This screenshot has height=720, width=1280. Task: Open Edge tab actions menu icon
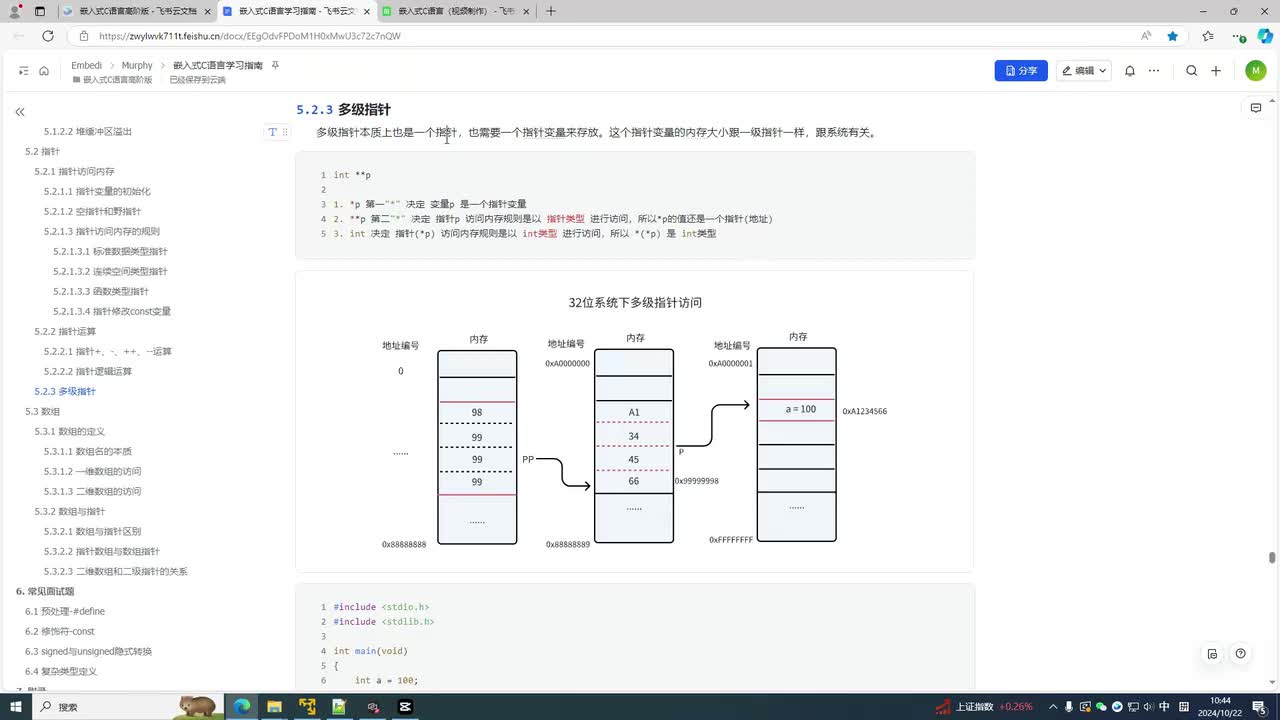(x=40, y=11)
